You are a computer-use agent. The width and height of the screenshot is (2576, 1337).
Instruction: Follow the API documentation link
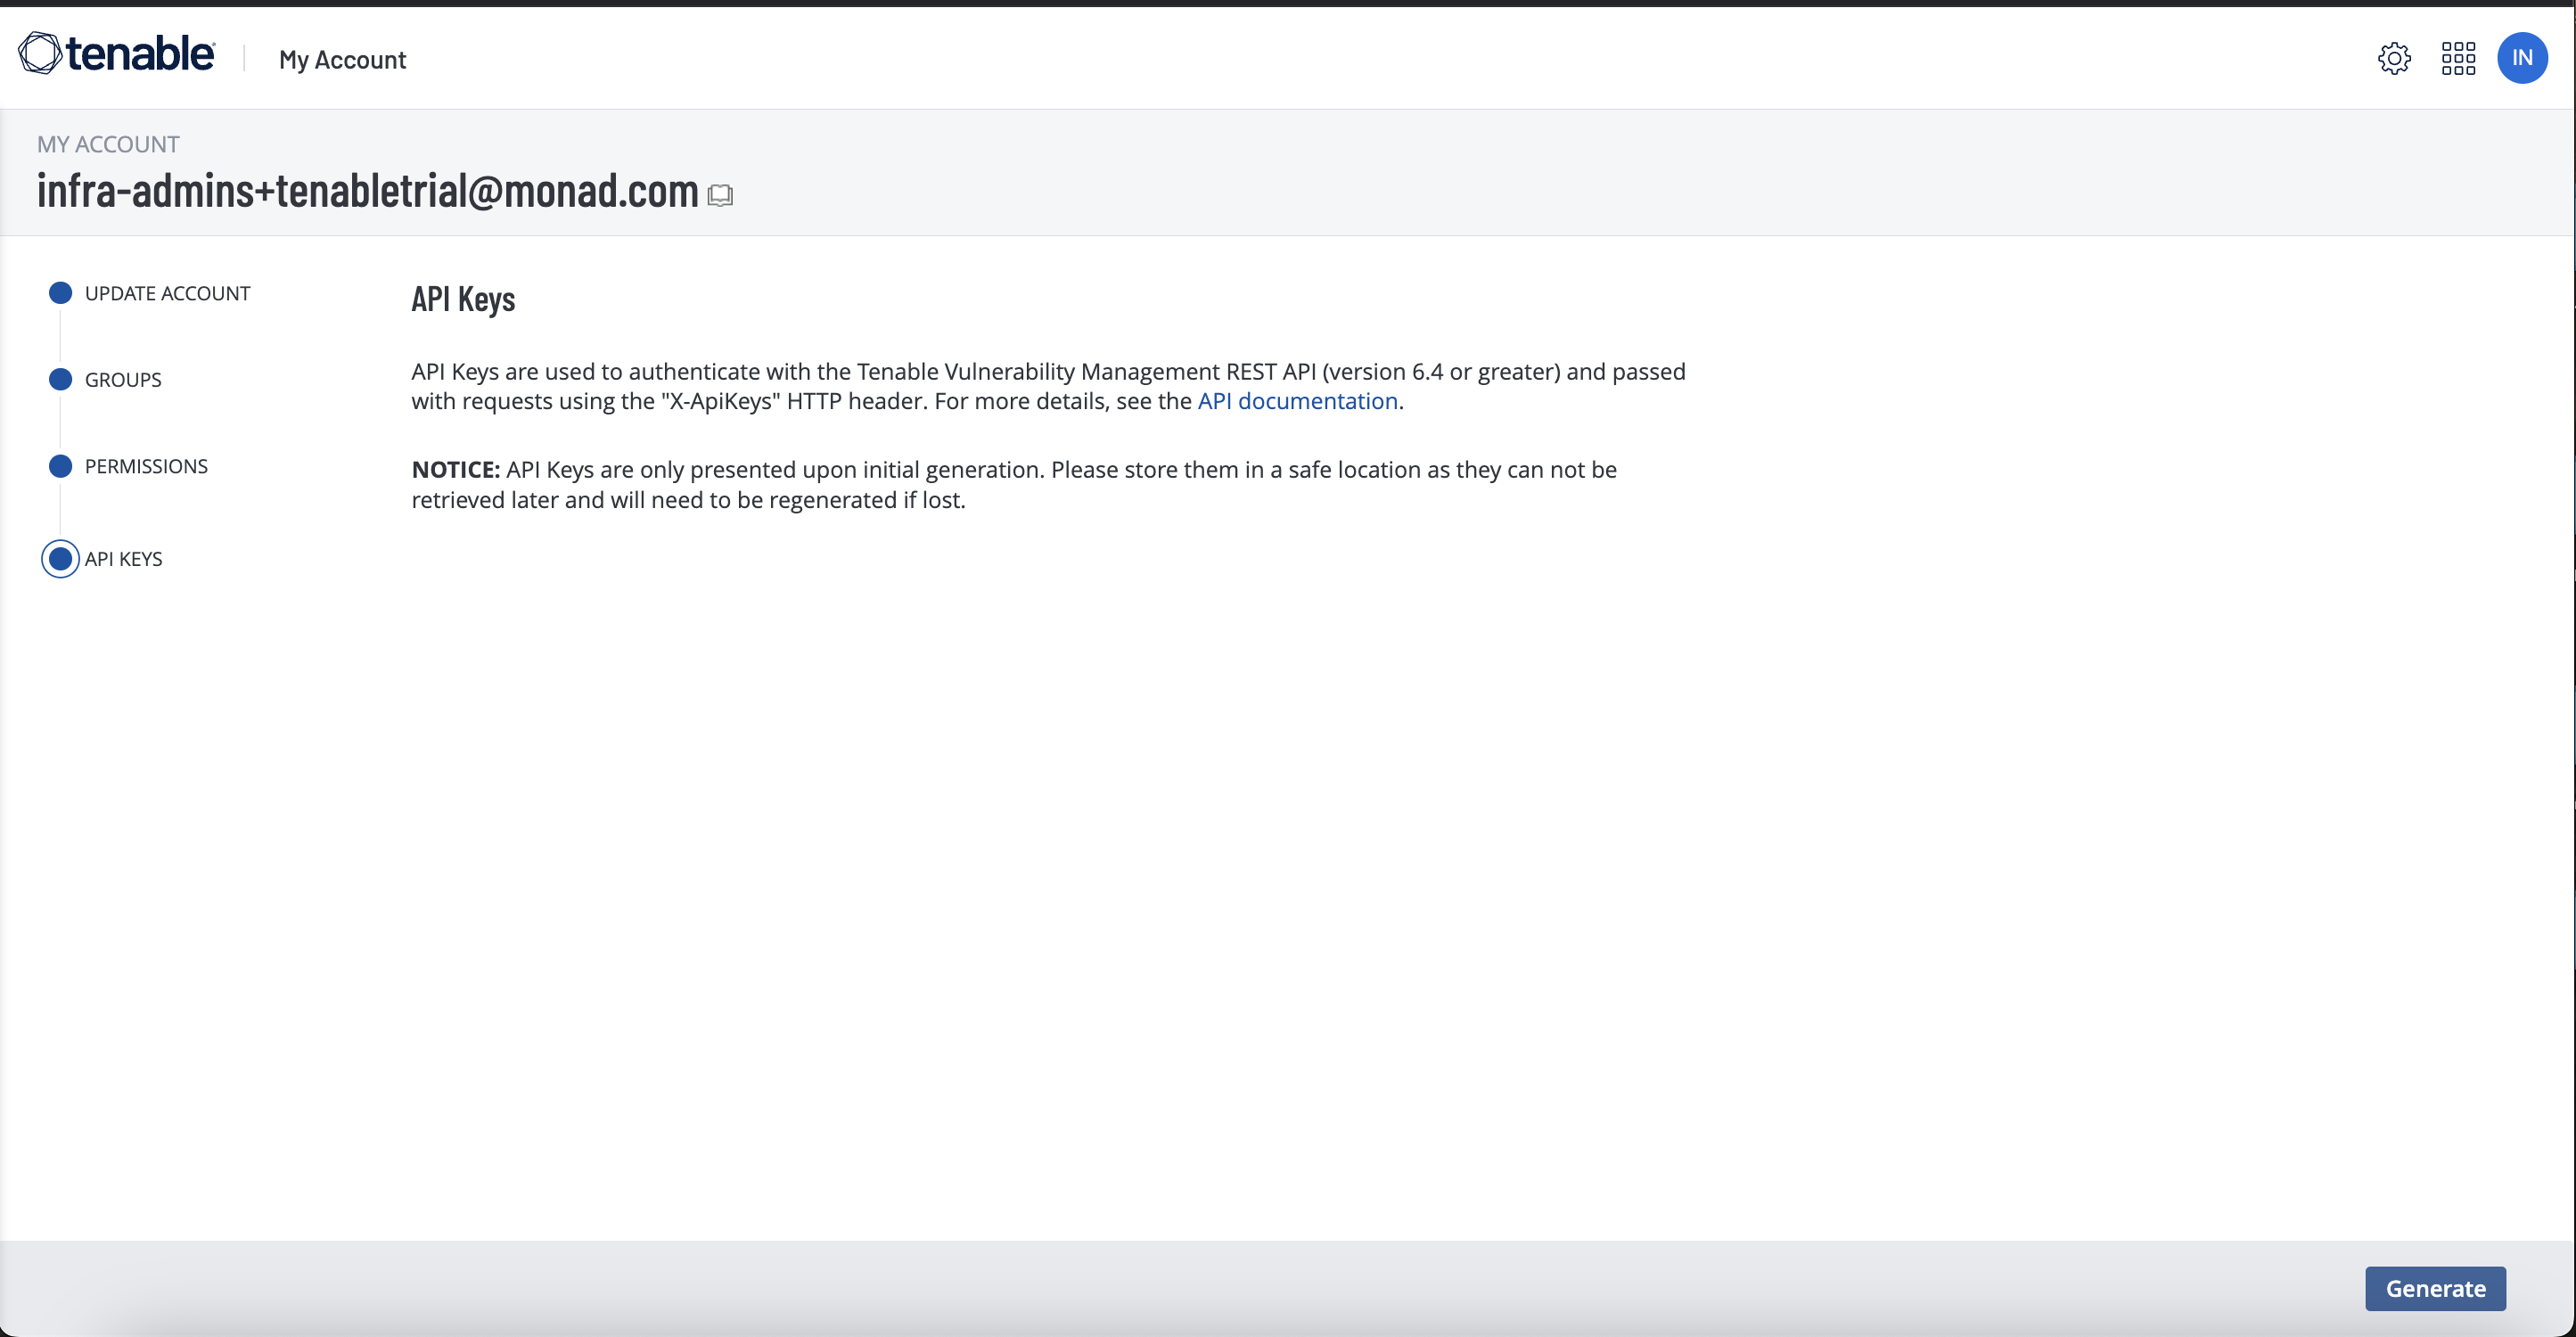[x=1297, y=401]
